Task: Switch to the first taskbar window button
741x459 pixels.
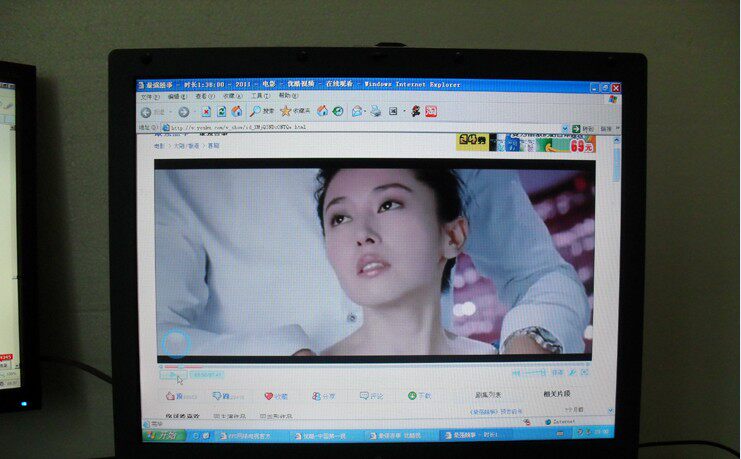Action: 251,436
